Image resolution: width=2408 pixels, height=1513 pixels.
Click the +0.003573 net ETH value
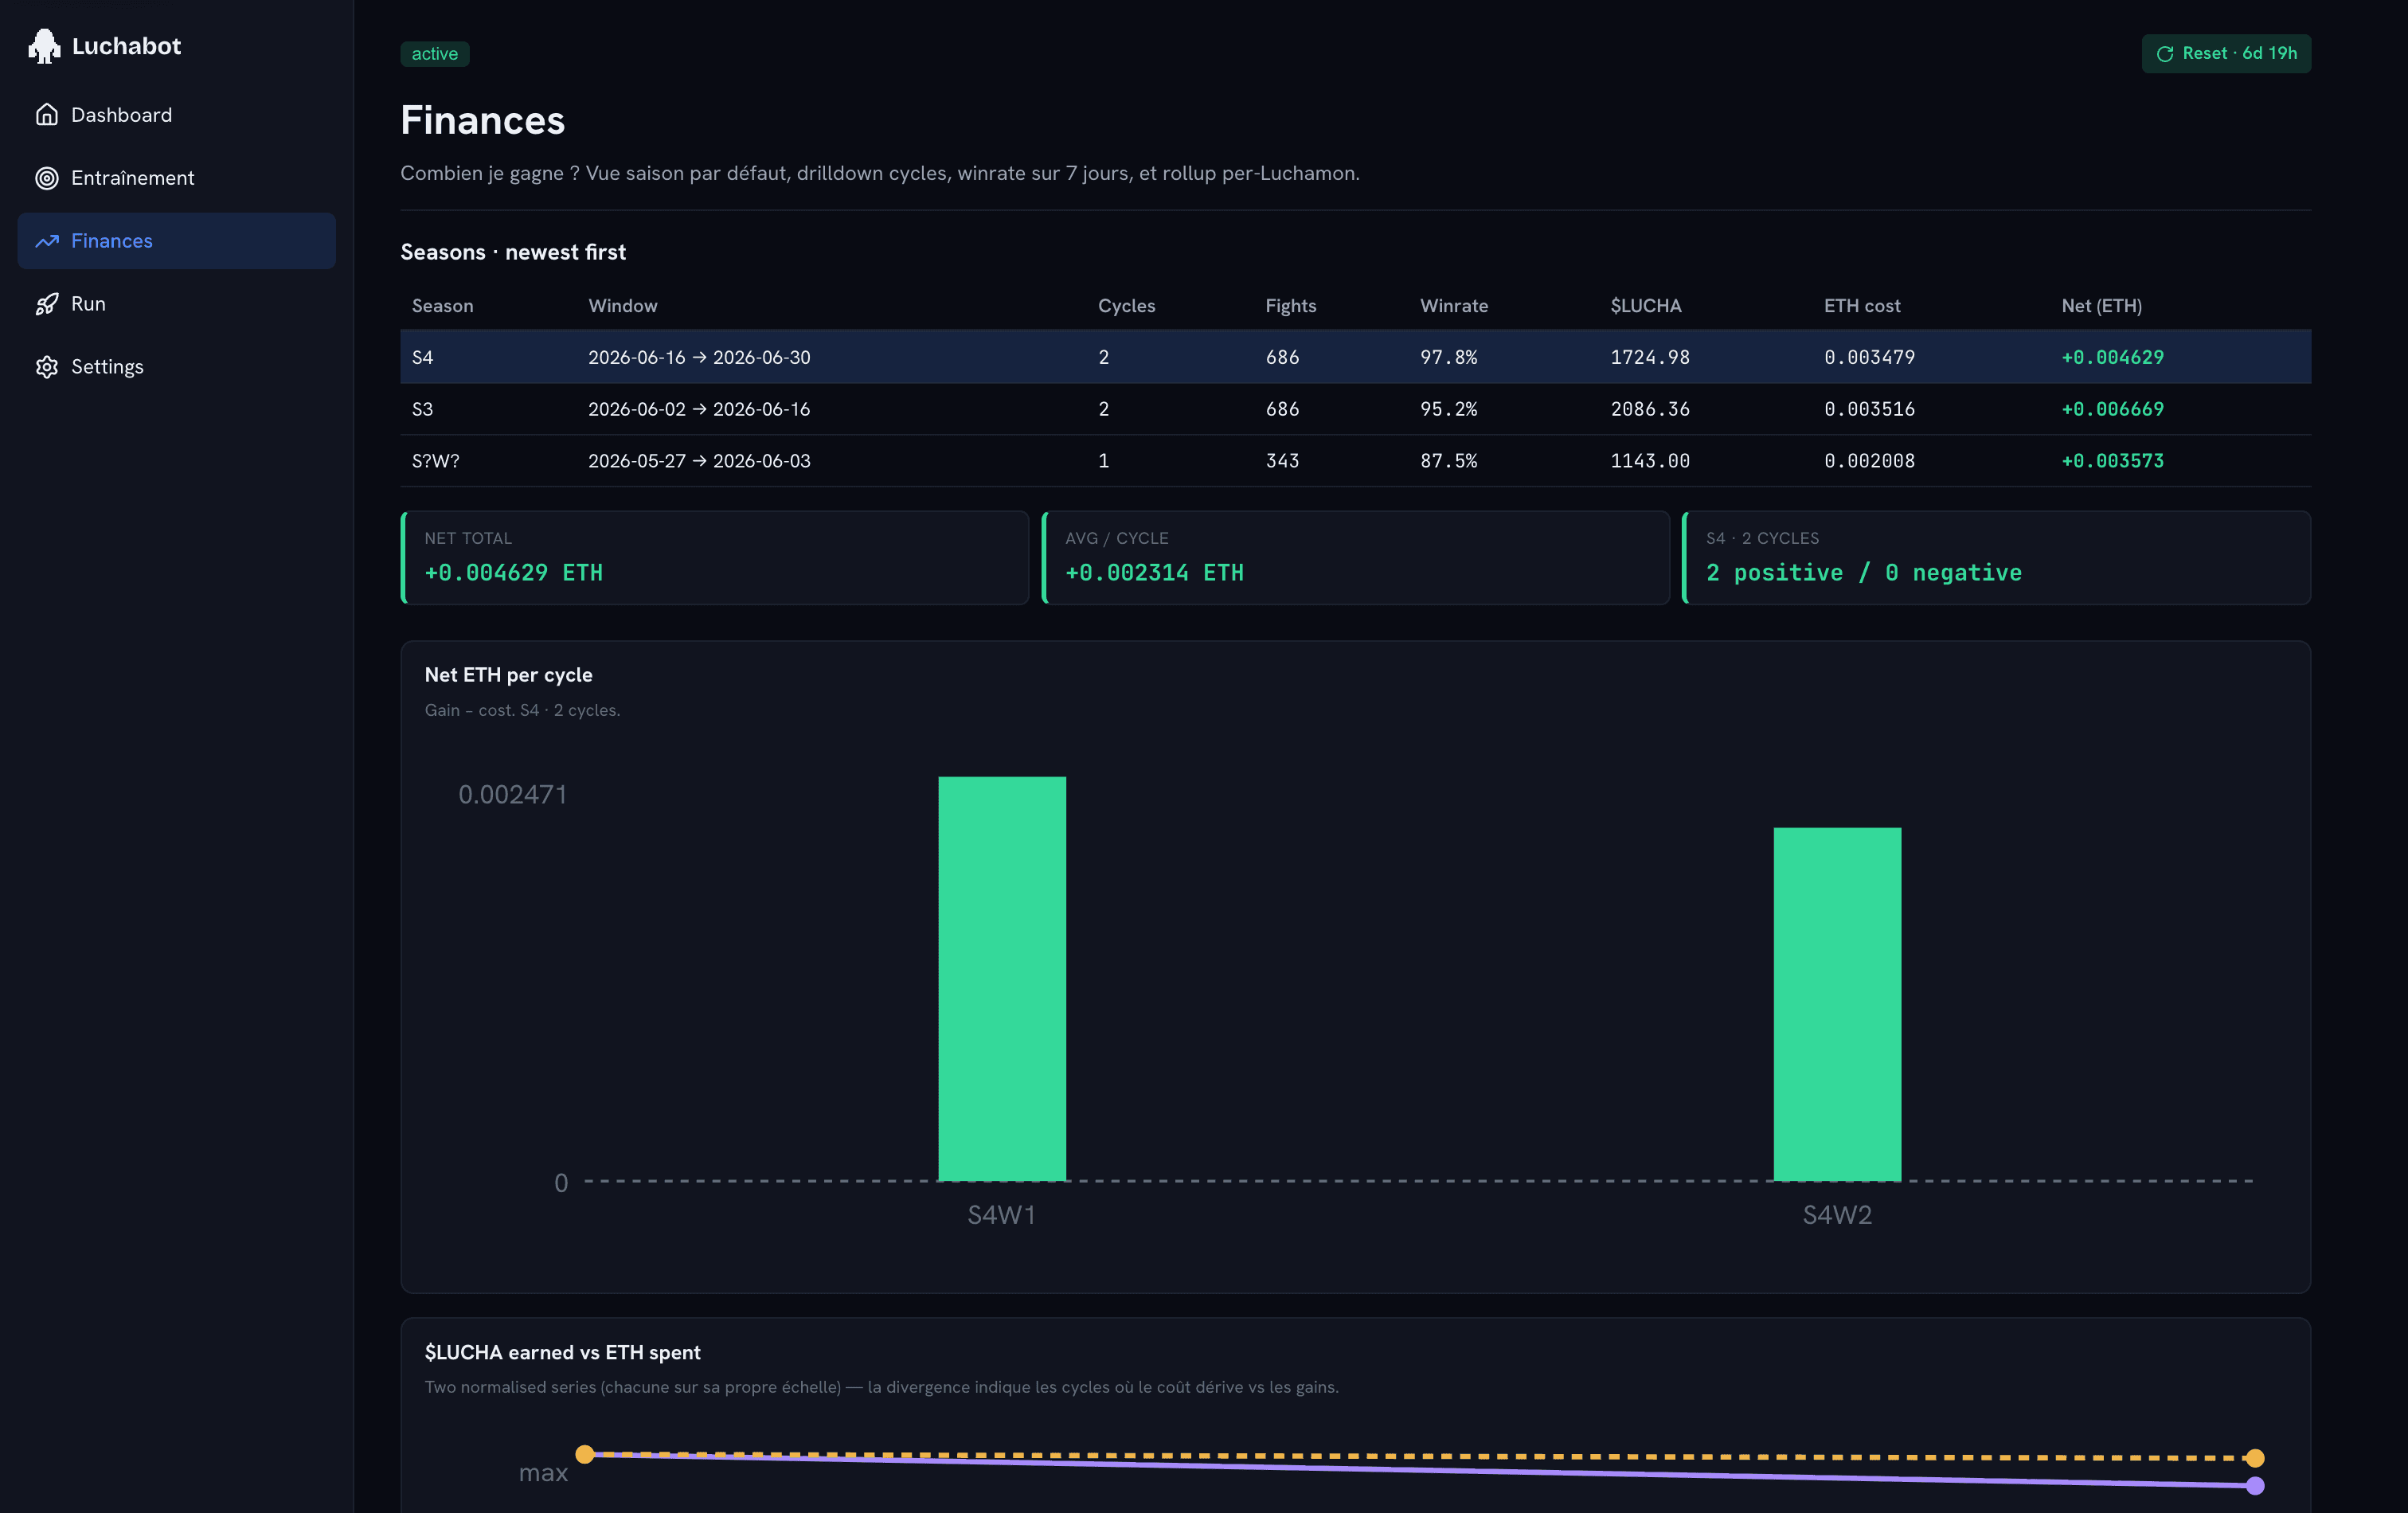2113,461
